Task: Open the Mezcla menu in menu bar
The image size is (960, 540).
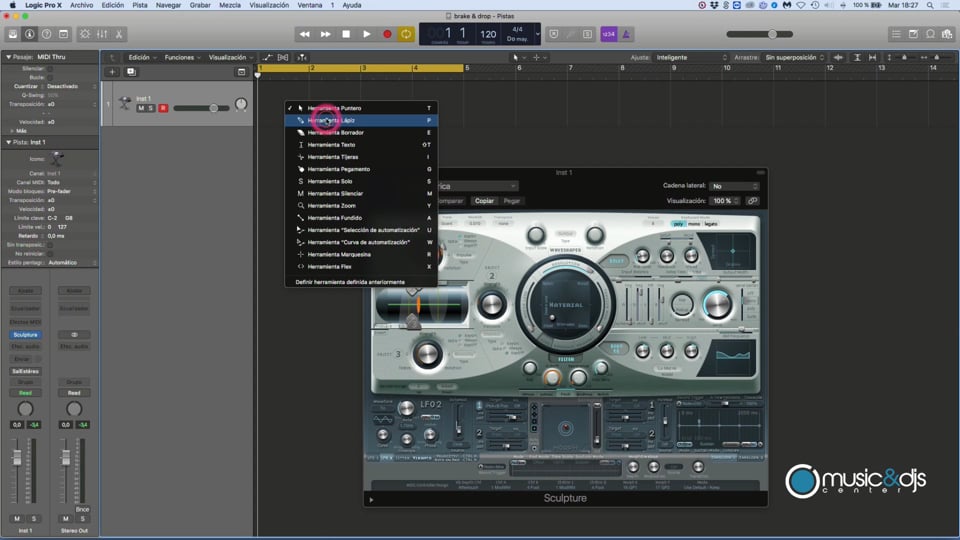Action: point(230,5)
